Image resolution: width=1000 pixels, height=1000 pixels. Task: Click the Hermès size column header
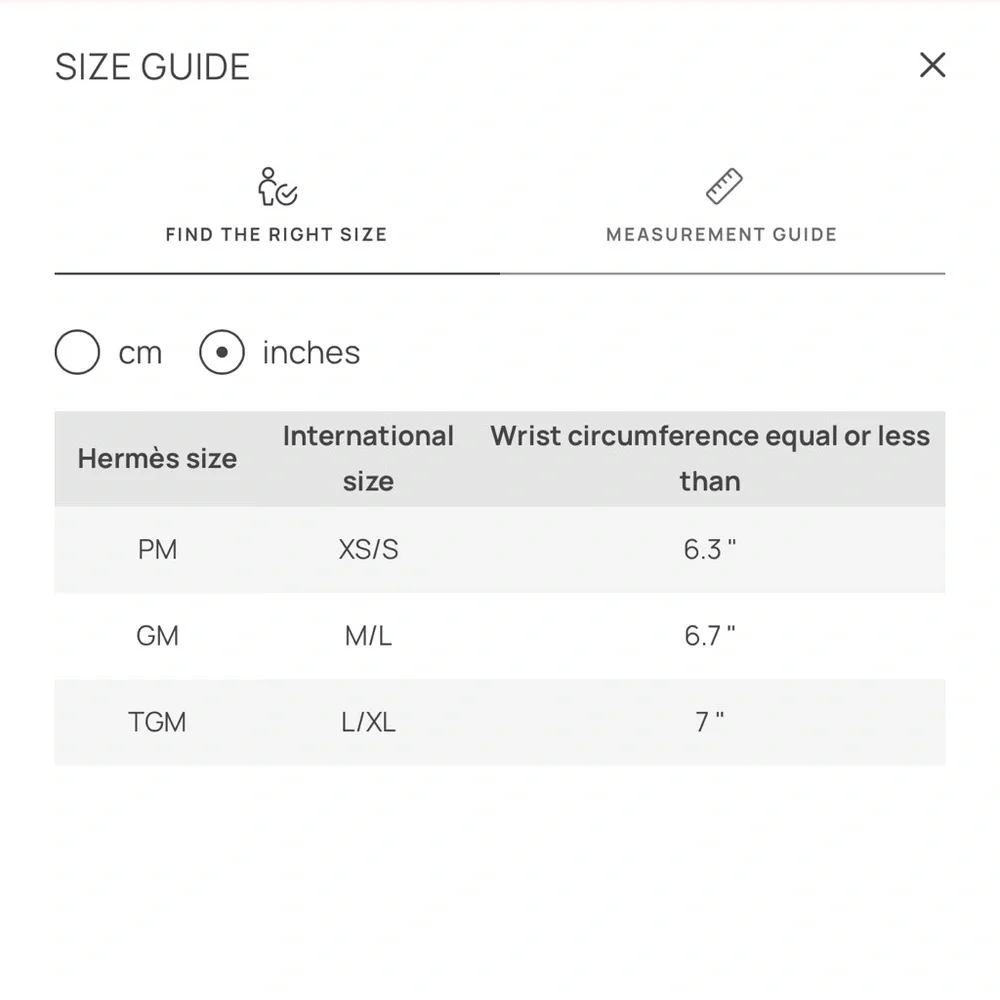point(157,459)
